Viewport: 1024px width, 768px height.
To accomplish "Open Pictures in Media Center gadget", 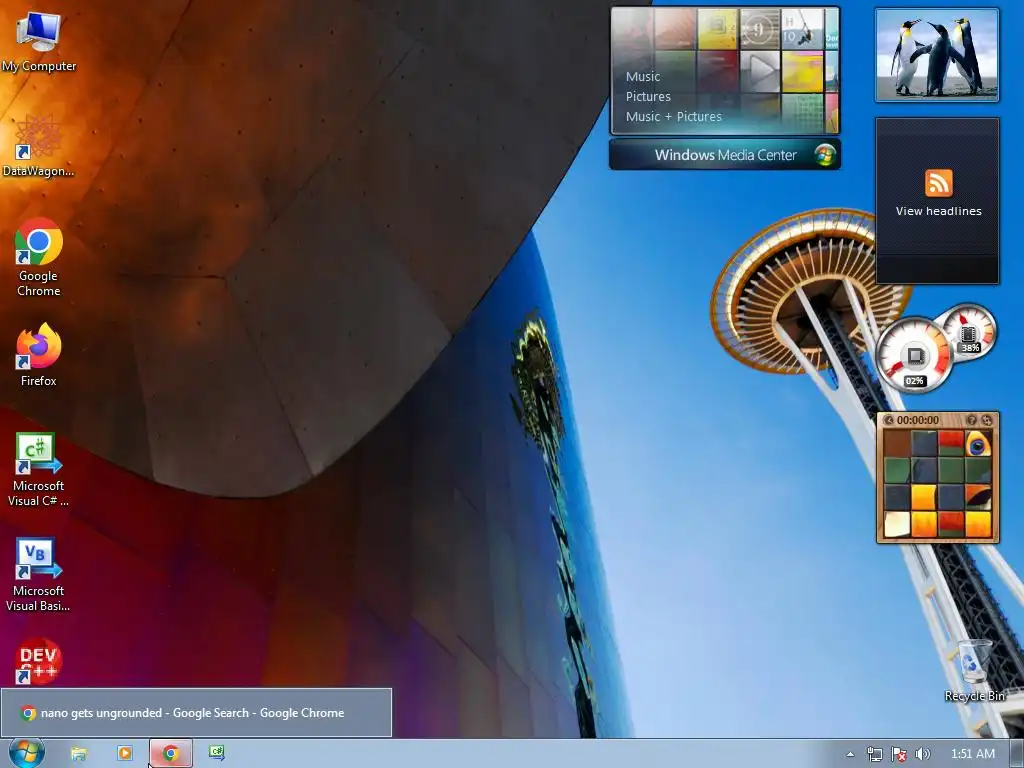I will [648, 97].
